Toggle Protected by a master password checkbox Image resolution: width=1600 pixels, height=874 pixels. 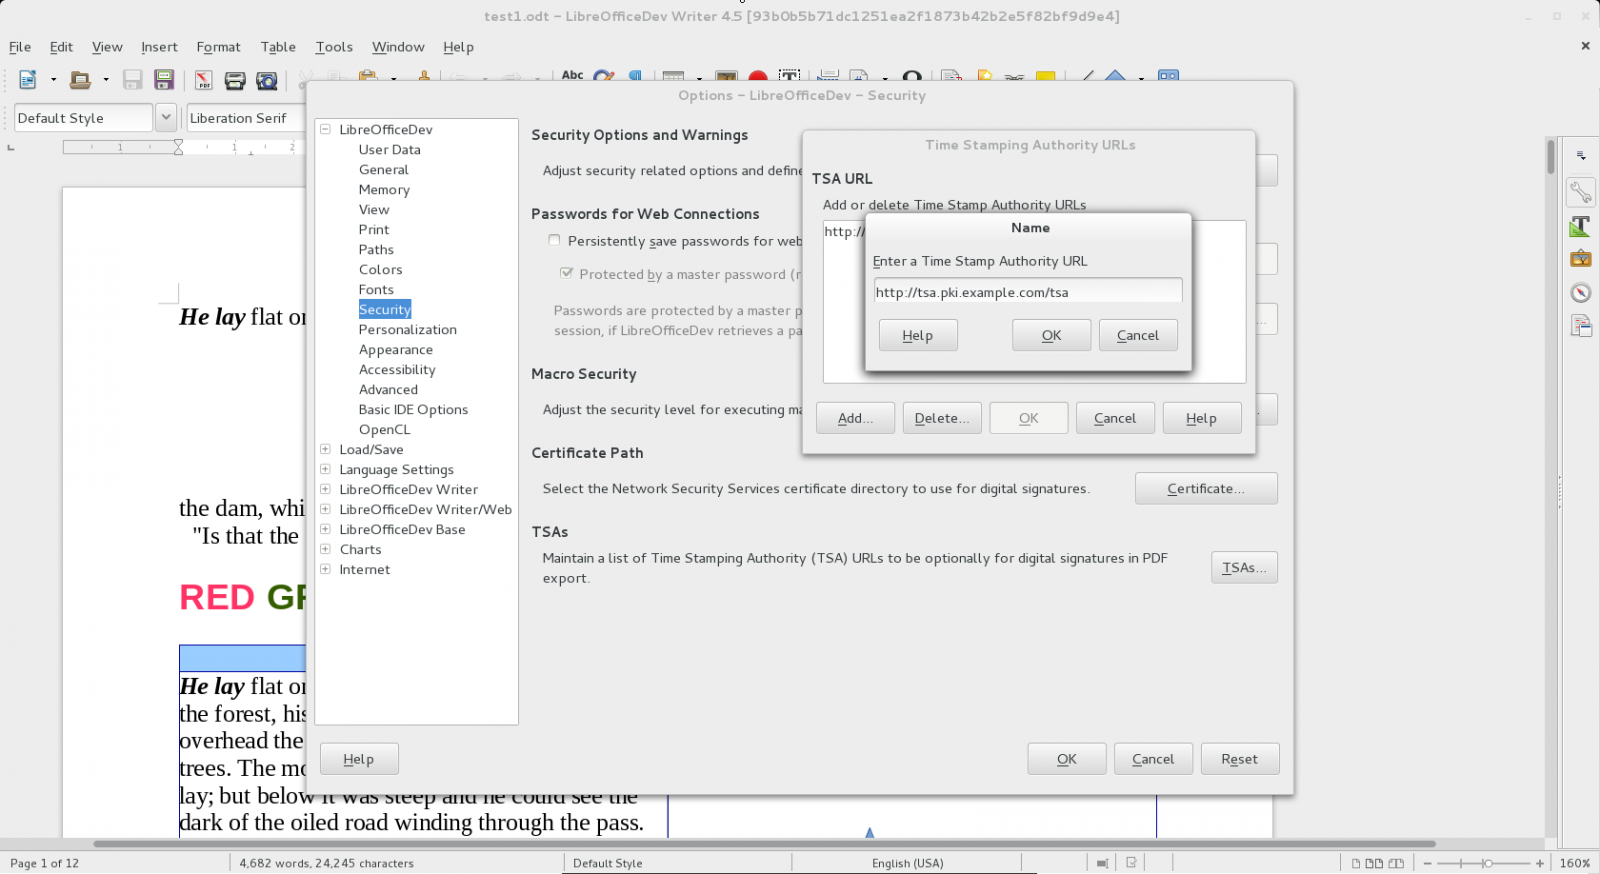point(567,273)
